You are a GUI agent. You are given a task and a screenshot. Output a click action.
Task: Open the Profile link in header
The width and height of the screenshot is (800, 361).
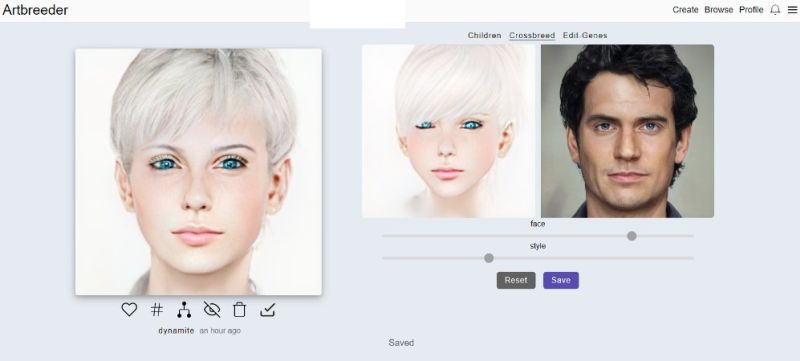pyautogui.click(x=751, y=10)
